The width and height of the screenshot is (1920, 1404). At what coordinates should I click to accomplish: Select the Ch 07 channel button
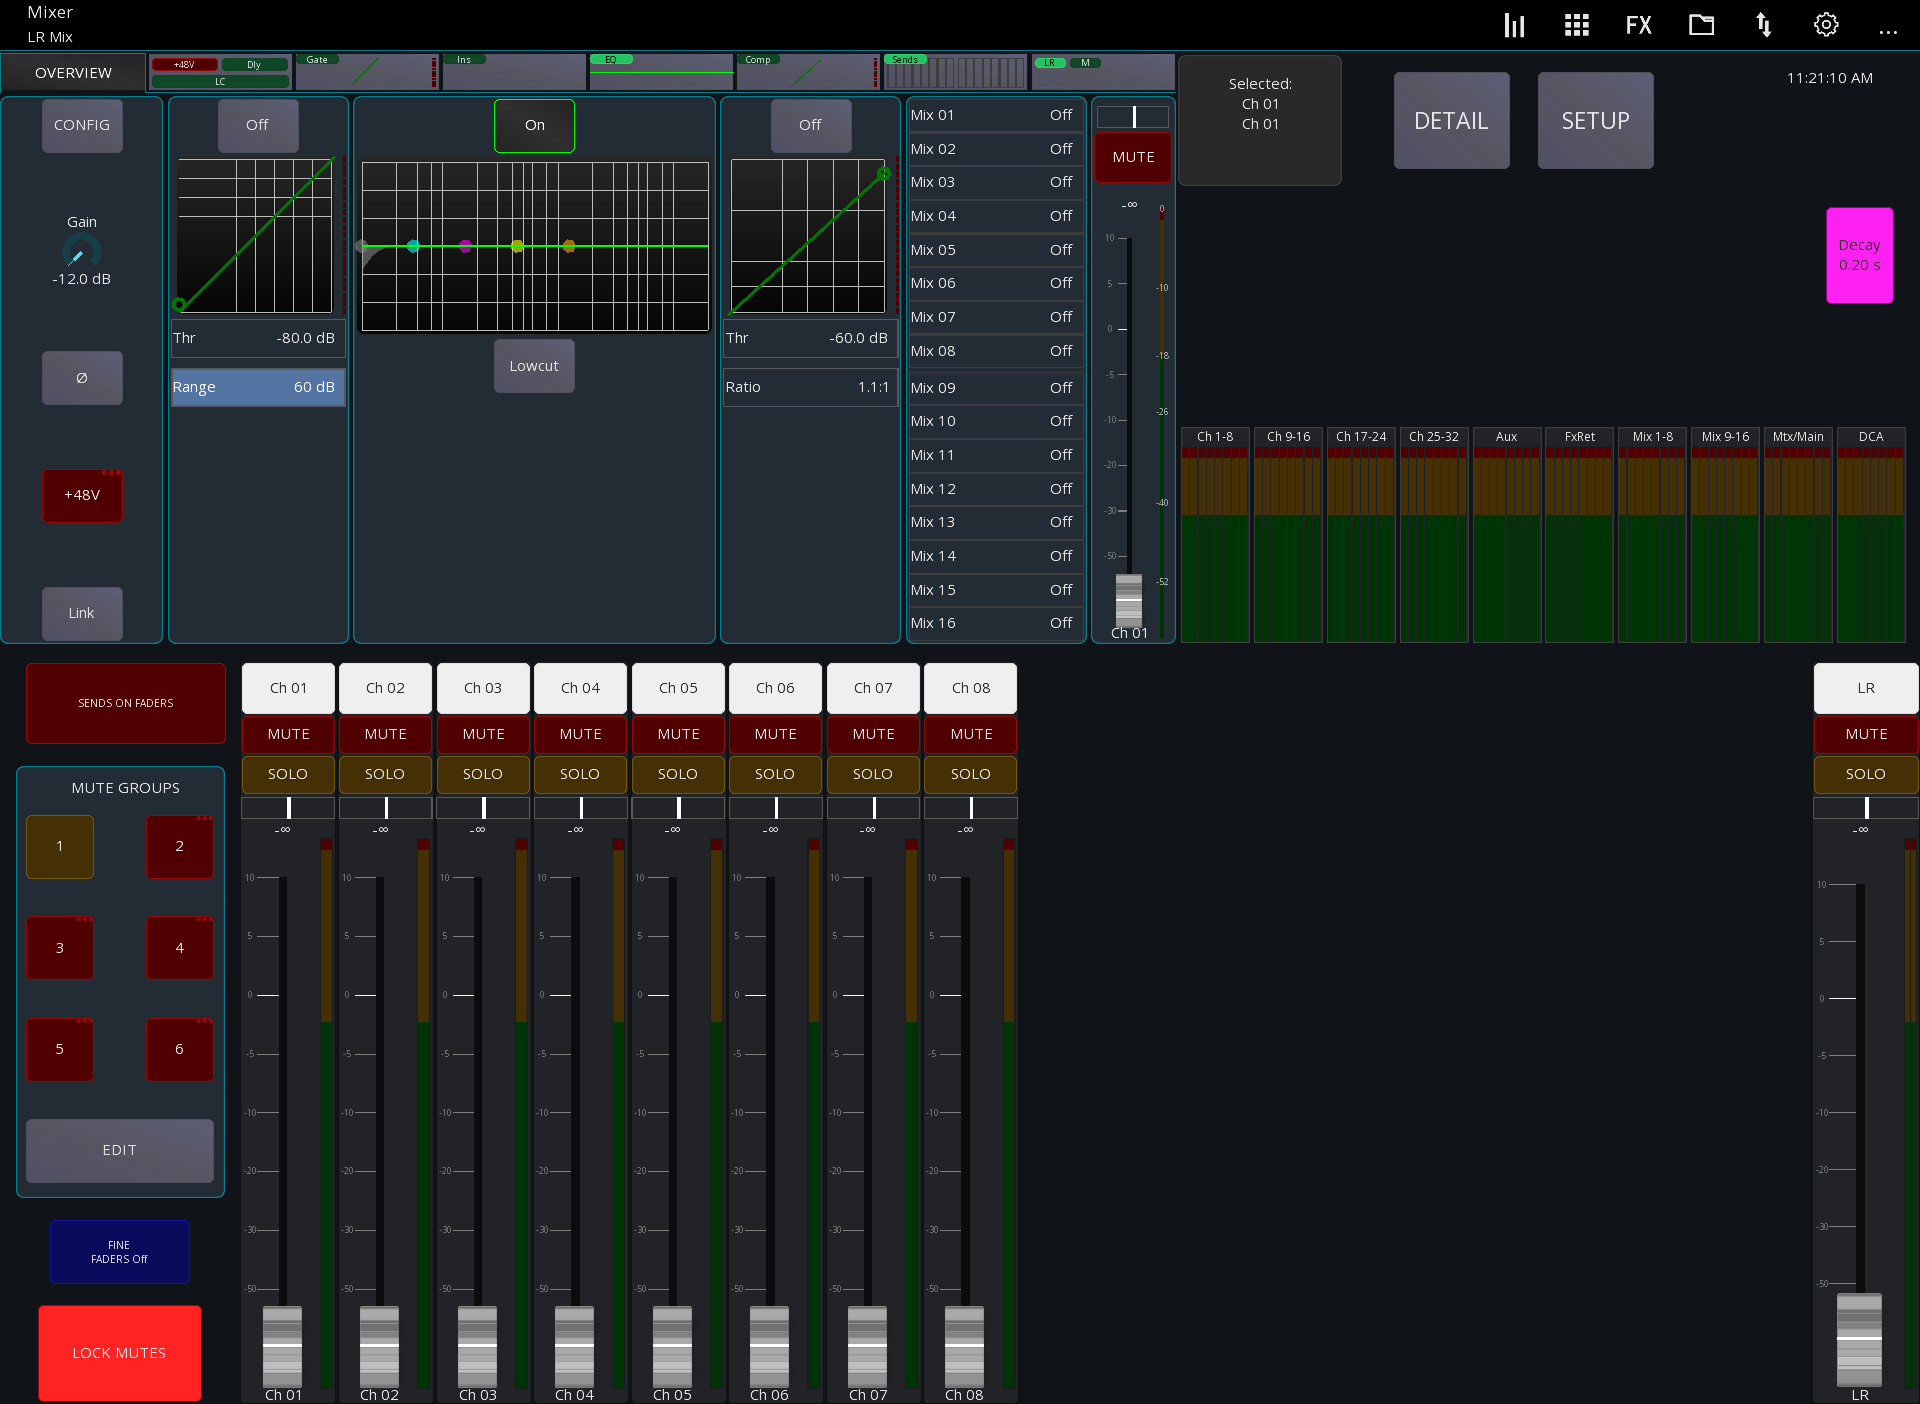pyautogui.click(x=873, y=688)
